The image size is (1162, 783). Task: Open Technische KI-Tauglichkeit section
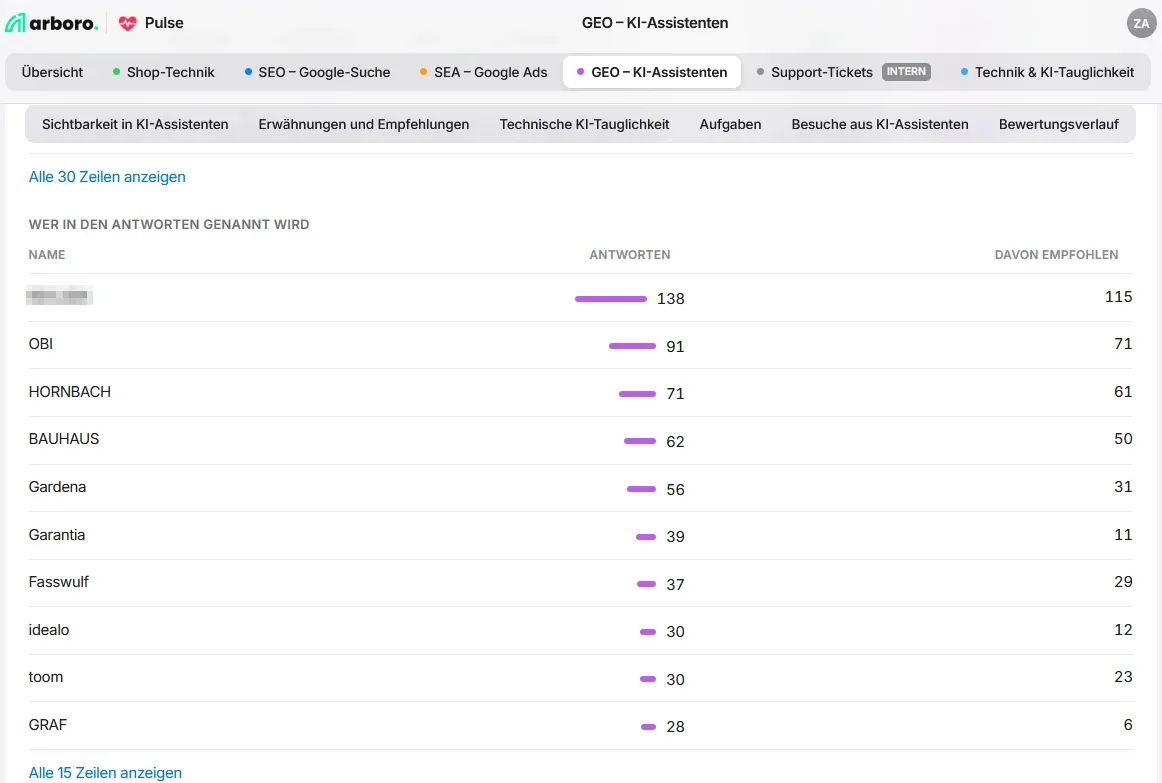[x=584, y=124]
